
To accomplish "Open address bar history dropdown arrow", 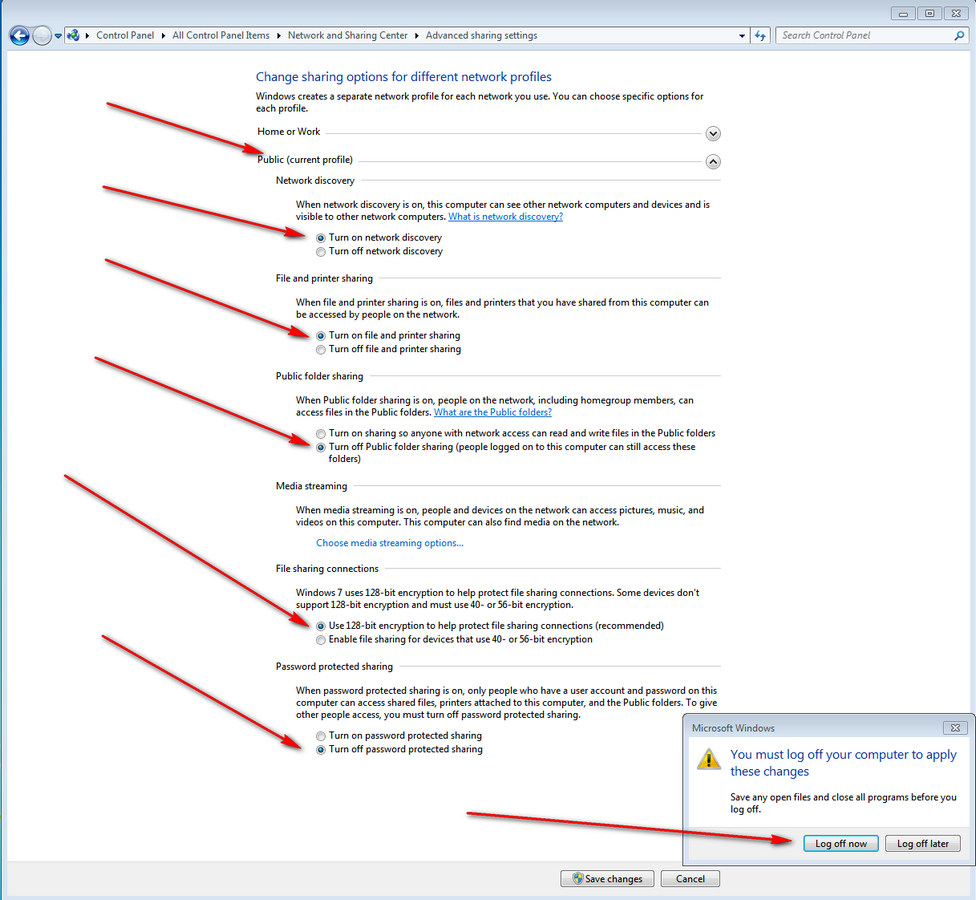I will point(742,36).
